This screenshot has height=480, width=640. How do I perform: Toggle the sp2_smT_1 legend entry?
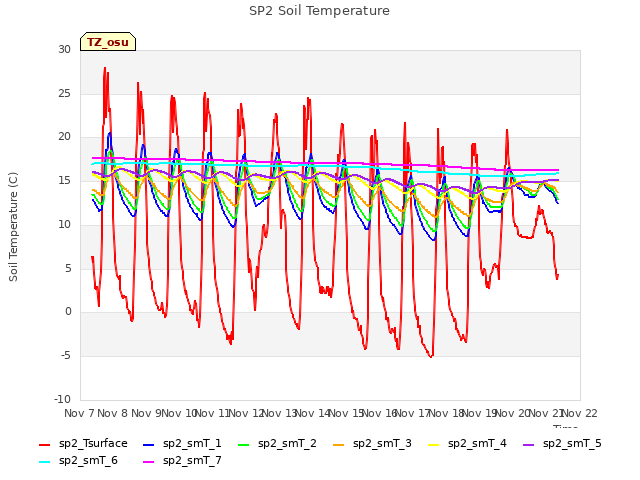coord(182,443)
